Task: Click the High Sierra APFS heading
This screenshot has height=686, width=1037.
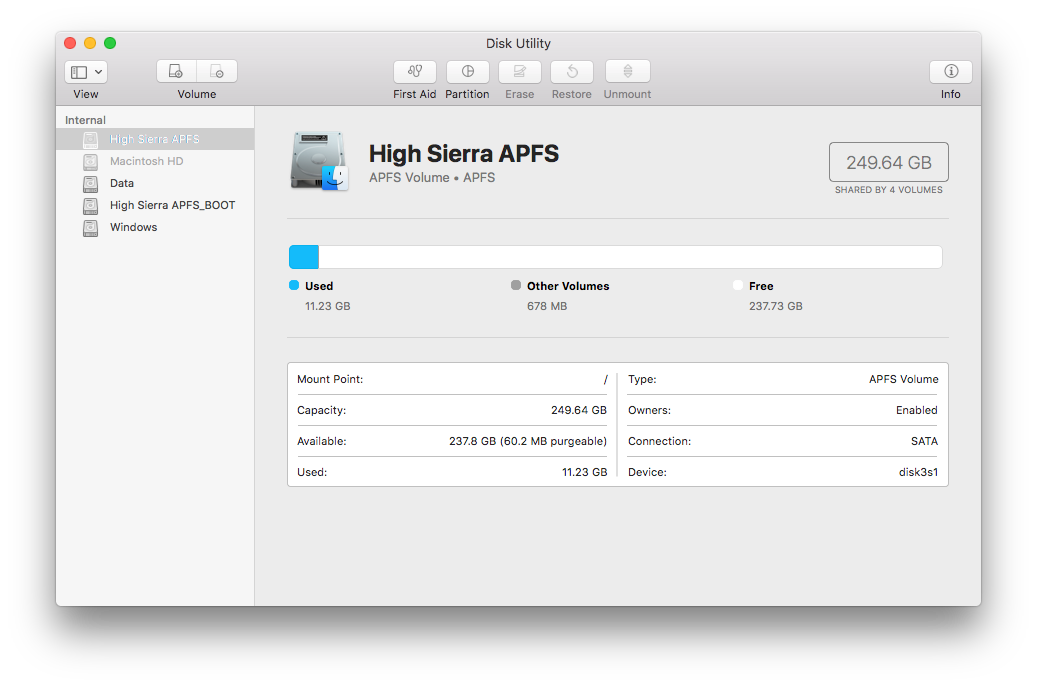Action: pyautogui.click(x=464, y=153)
